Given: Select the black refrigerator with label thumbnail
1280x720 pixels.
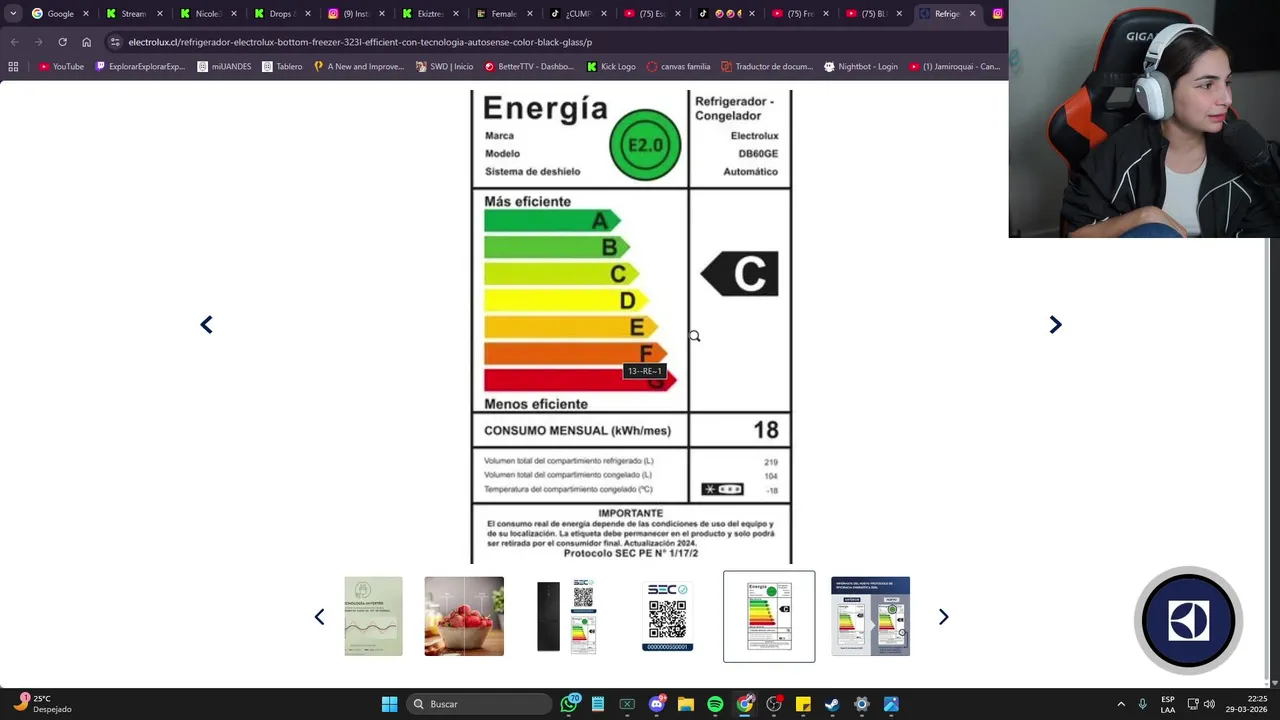Looking at the screenshot, I should click(x=567, y=616).
